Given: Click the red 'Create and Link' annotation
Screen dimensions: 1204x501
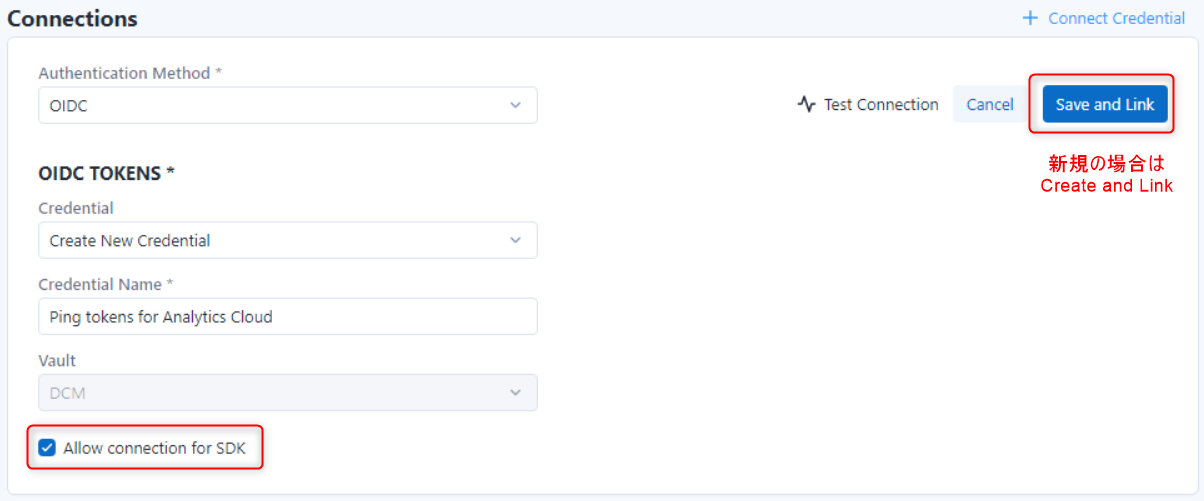Looking at the screenshot, I should 1106,186.
